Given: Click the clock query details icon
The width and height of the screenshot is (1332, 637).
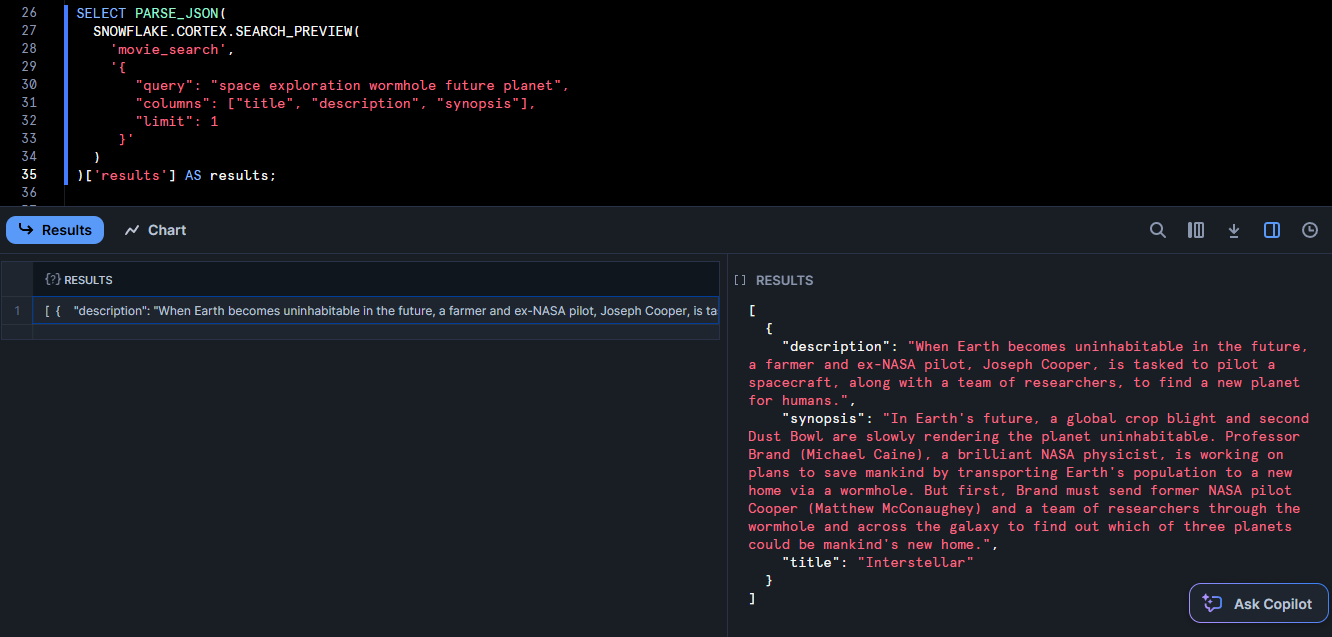Looking at the screenshot, I should click(1309, 230).
